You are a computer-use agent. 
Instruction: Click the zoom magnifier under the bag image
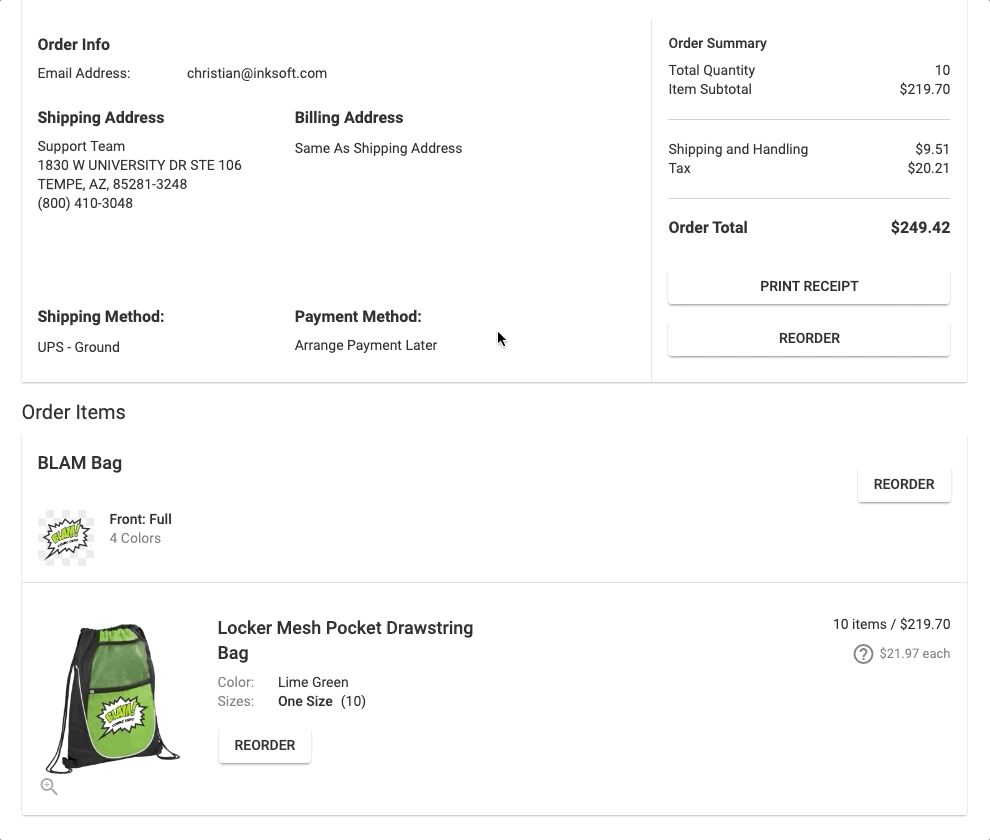pos(49,787)
